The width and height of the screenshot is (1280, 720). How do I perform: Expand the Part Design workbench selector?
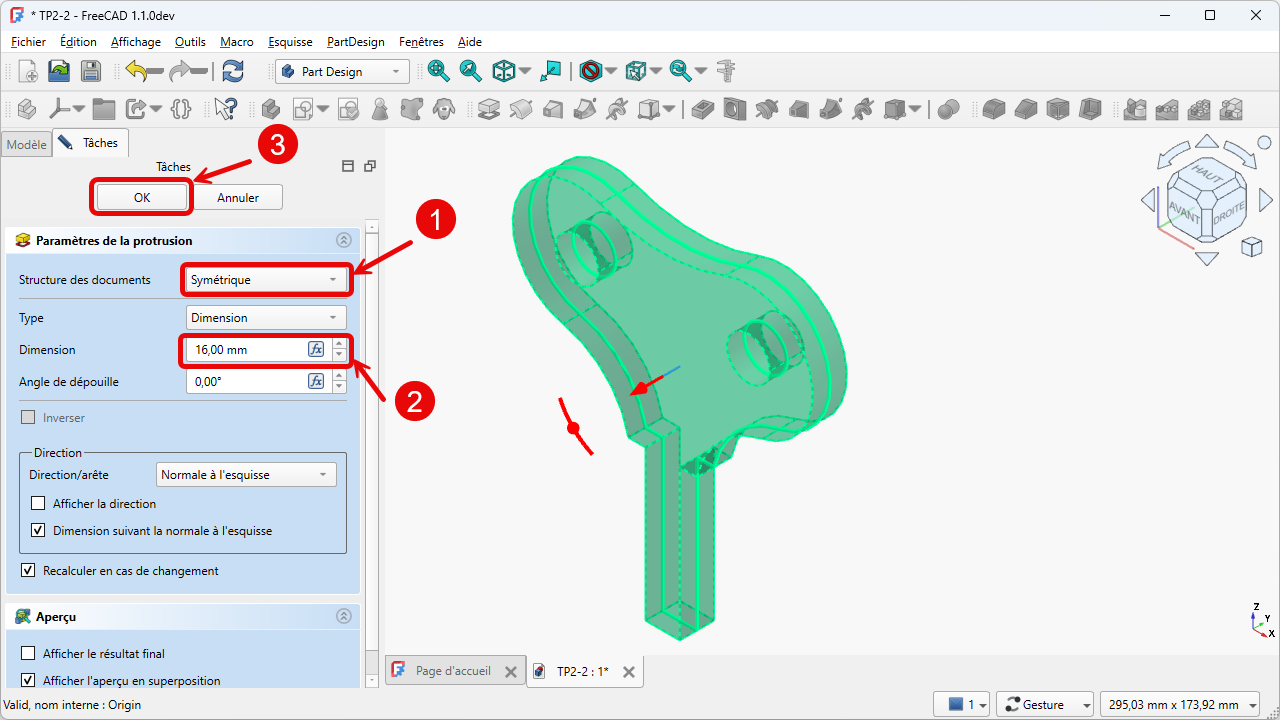coord(343,72)
